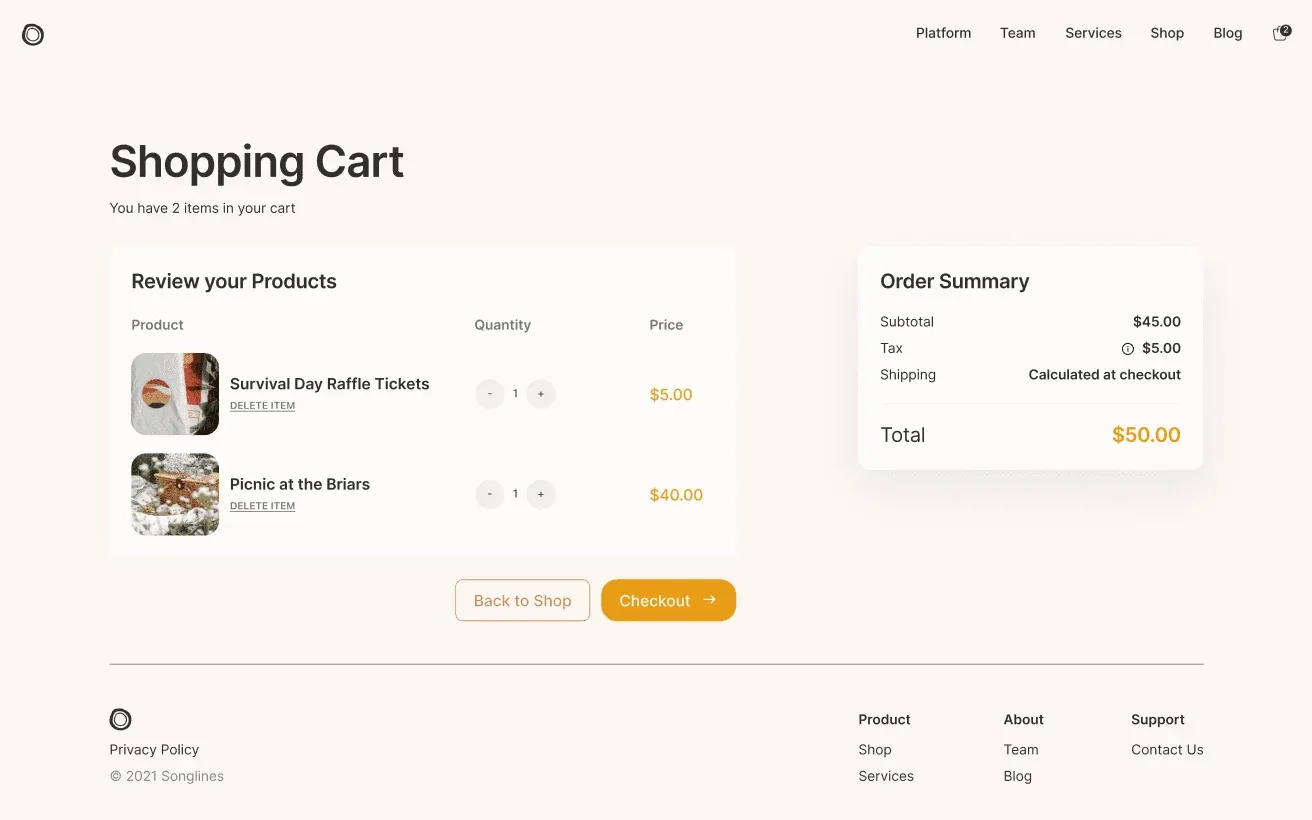Open the Platform menu item
This screenshot has width=1312, height=820.
tap(943, 33)
